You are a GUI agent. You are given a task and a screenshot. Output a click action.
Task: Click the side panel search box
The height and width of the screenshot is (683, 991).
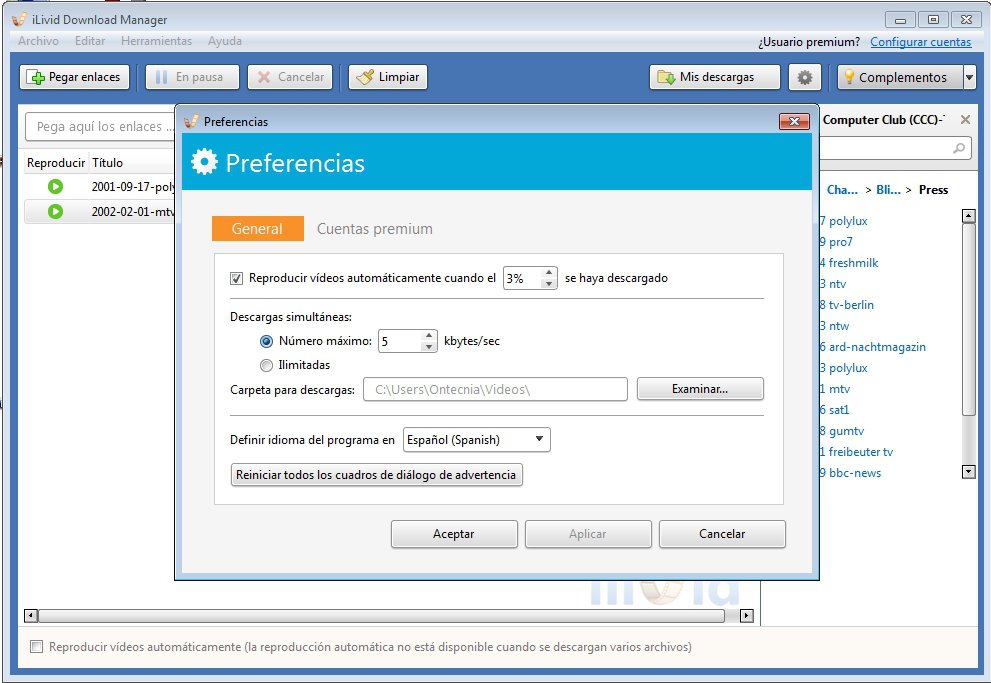(896, 148)
